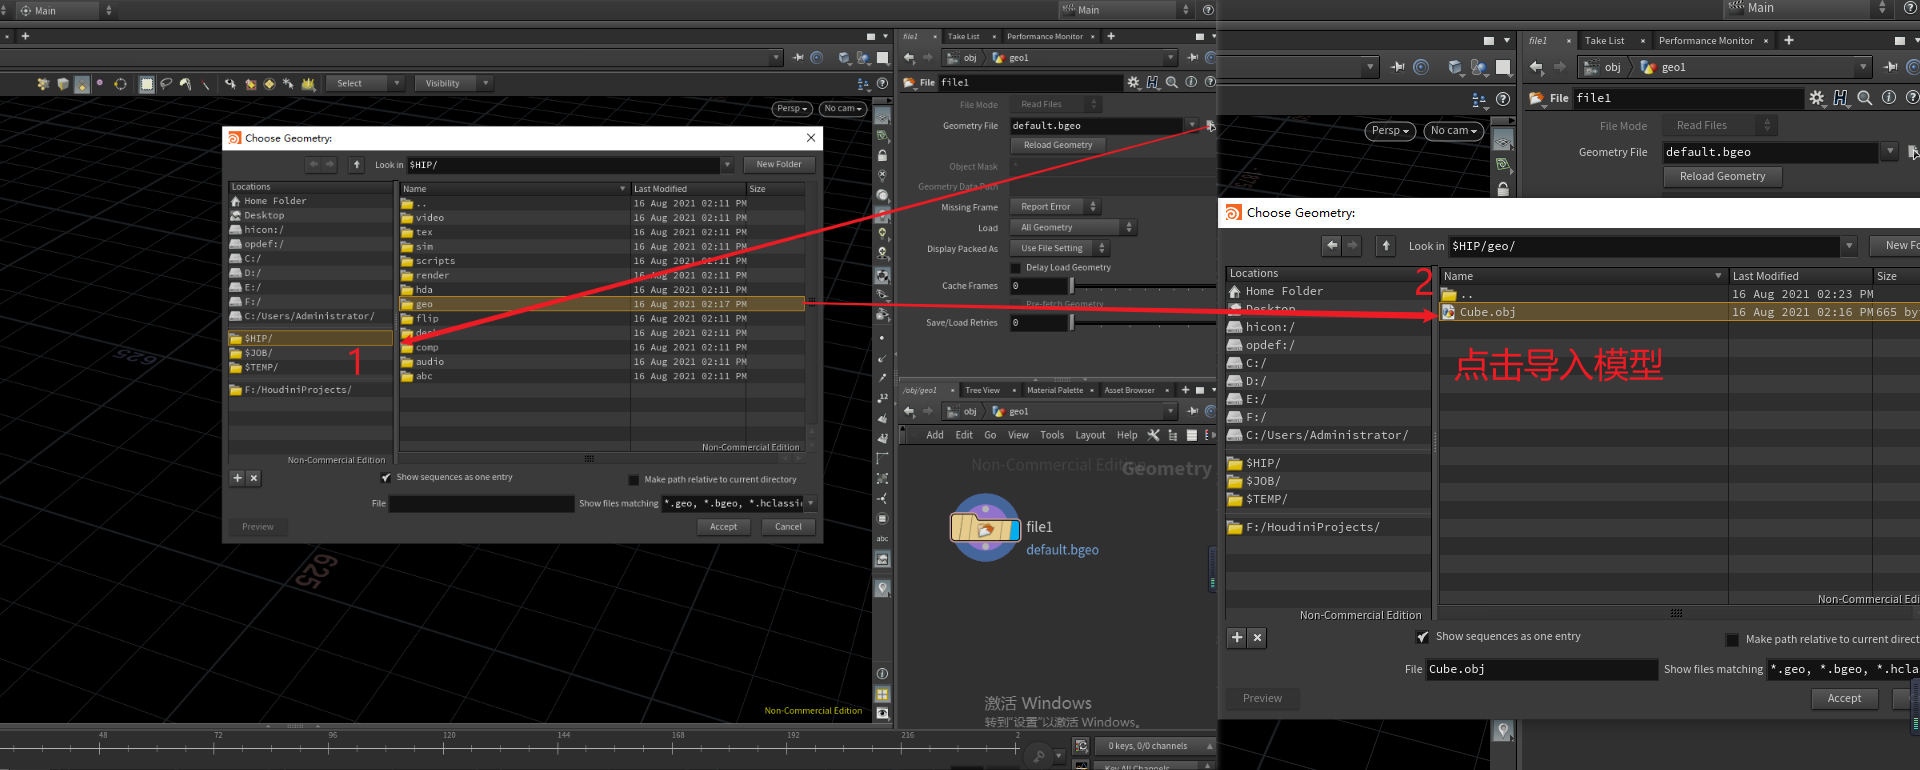Screen dimensions: 1920x770
Task: Select the brush selection tool in viewport toolbar
Action: (185, 84)
